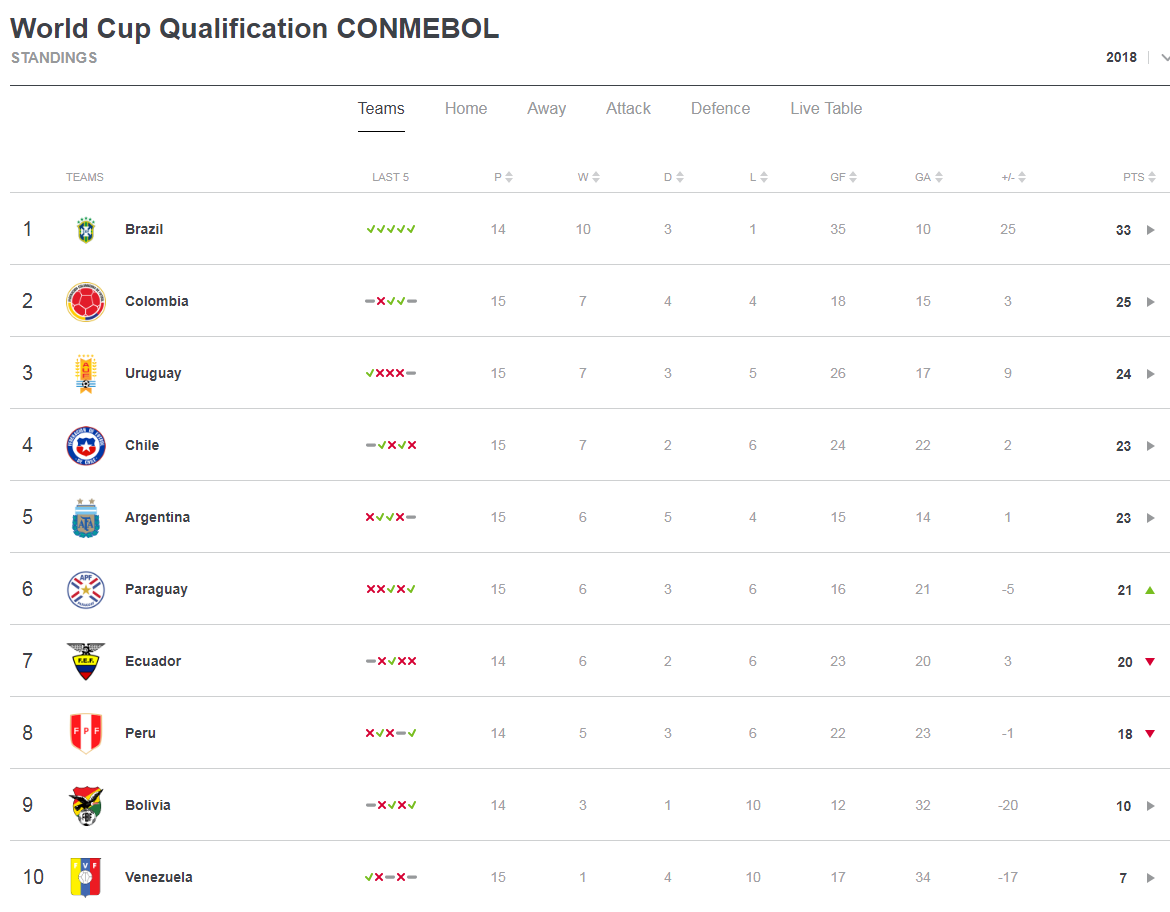Click the Peru FPF badge

click(85, 733)
